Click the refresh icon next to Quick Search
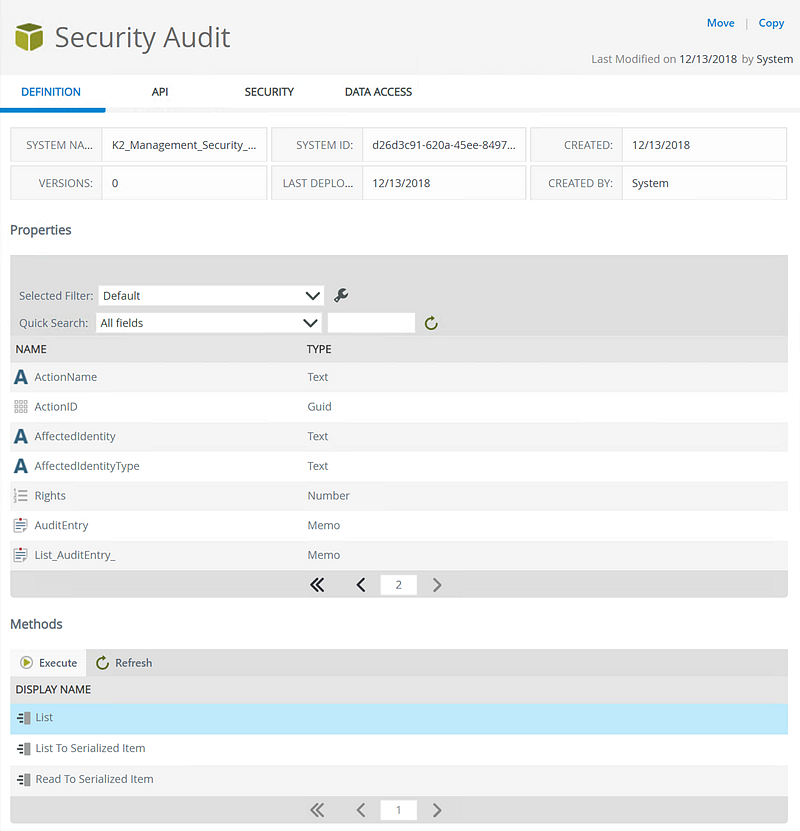The width and height of the screenshot is (800, 831). (x=431, y=323)
